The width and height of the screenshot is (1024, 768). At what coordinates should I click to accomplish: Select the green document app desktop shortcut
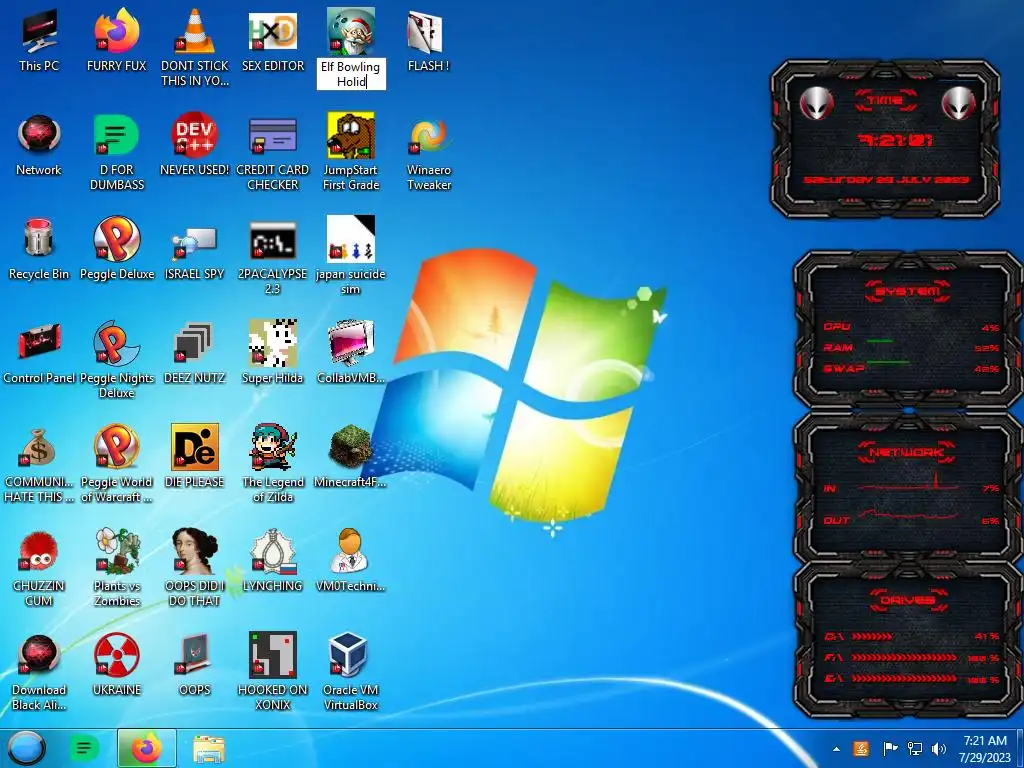coord(116,135)
